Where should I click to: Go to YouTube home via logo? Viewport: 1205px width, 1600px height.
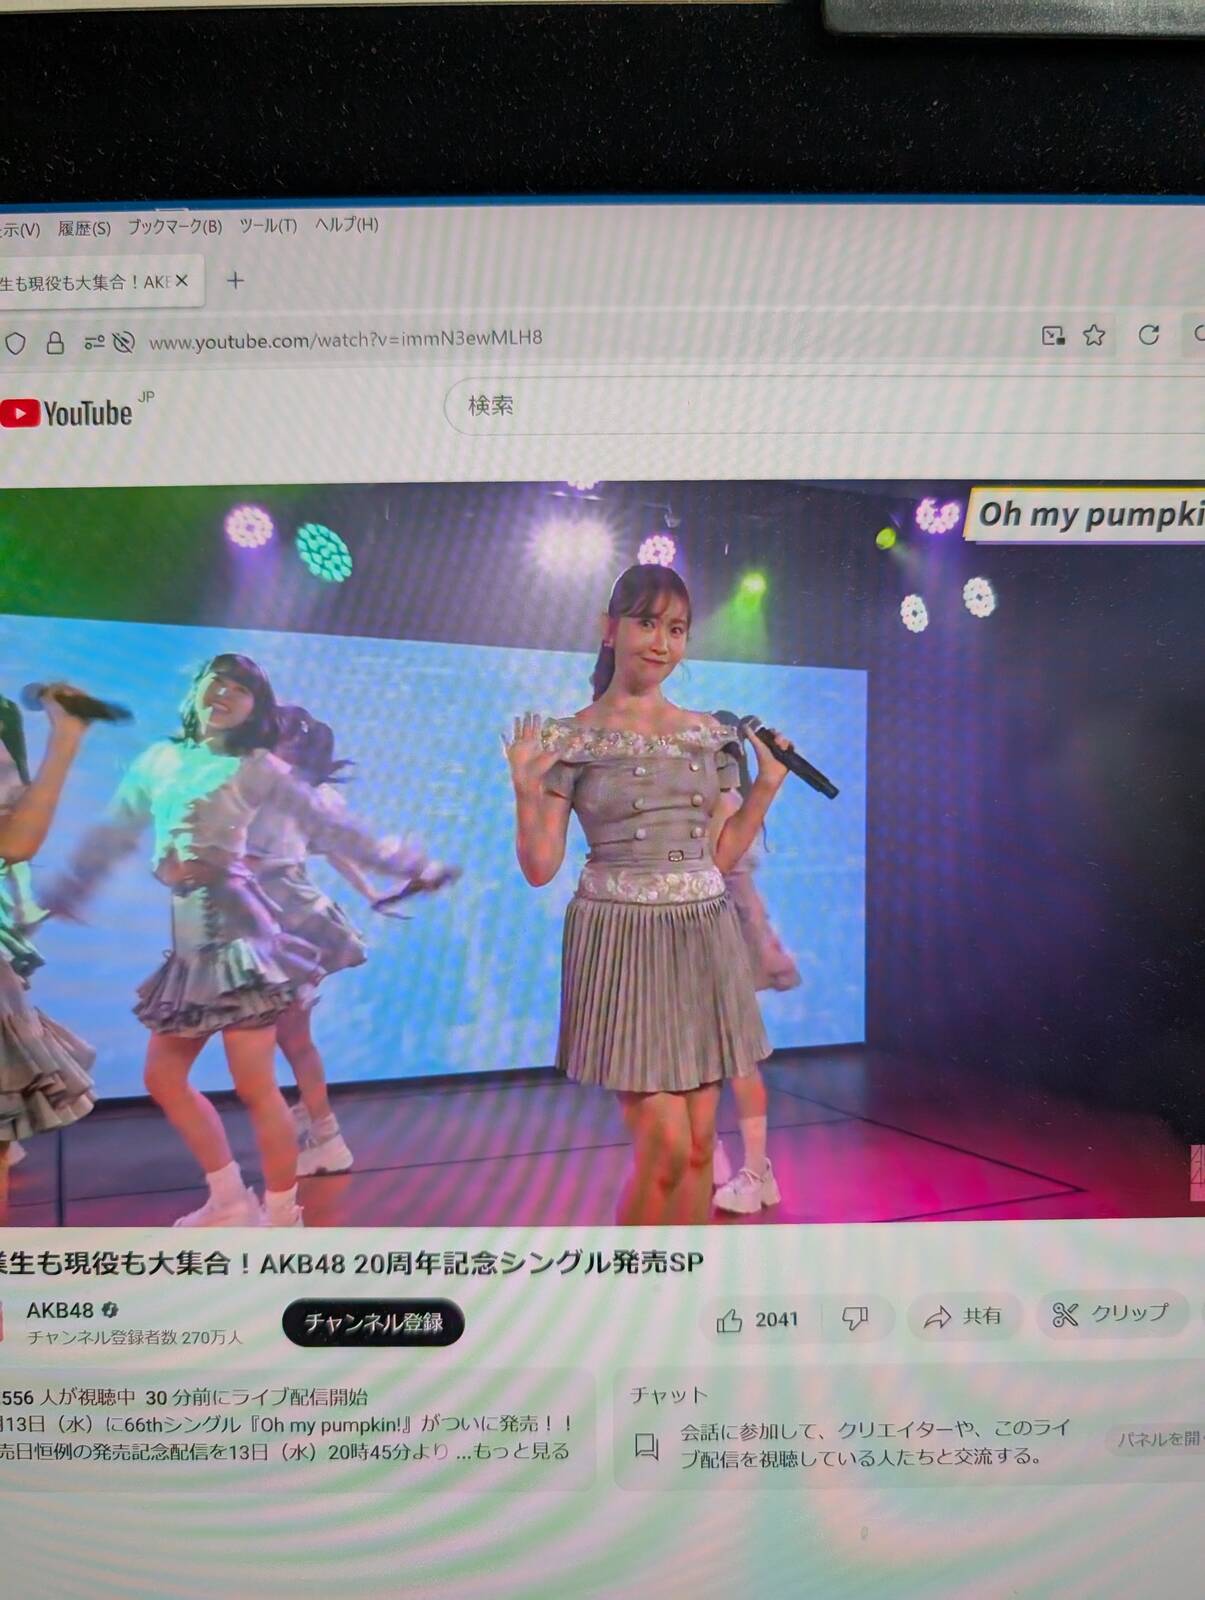pos(68,413)
